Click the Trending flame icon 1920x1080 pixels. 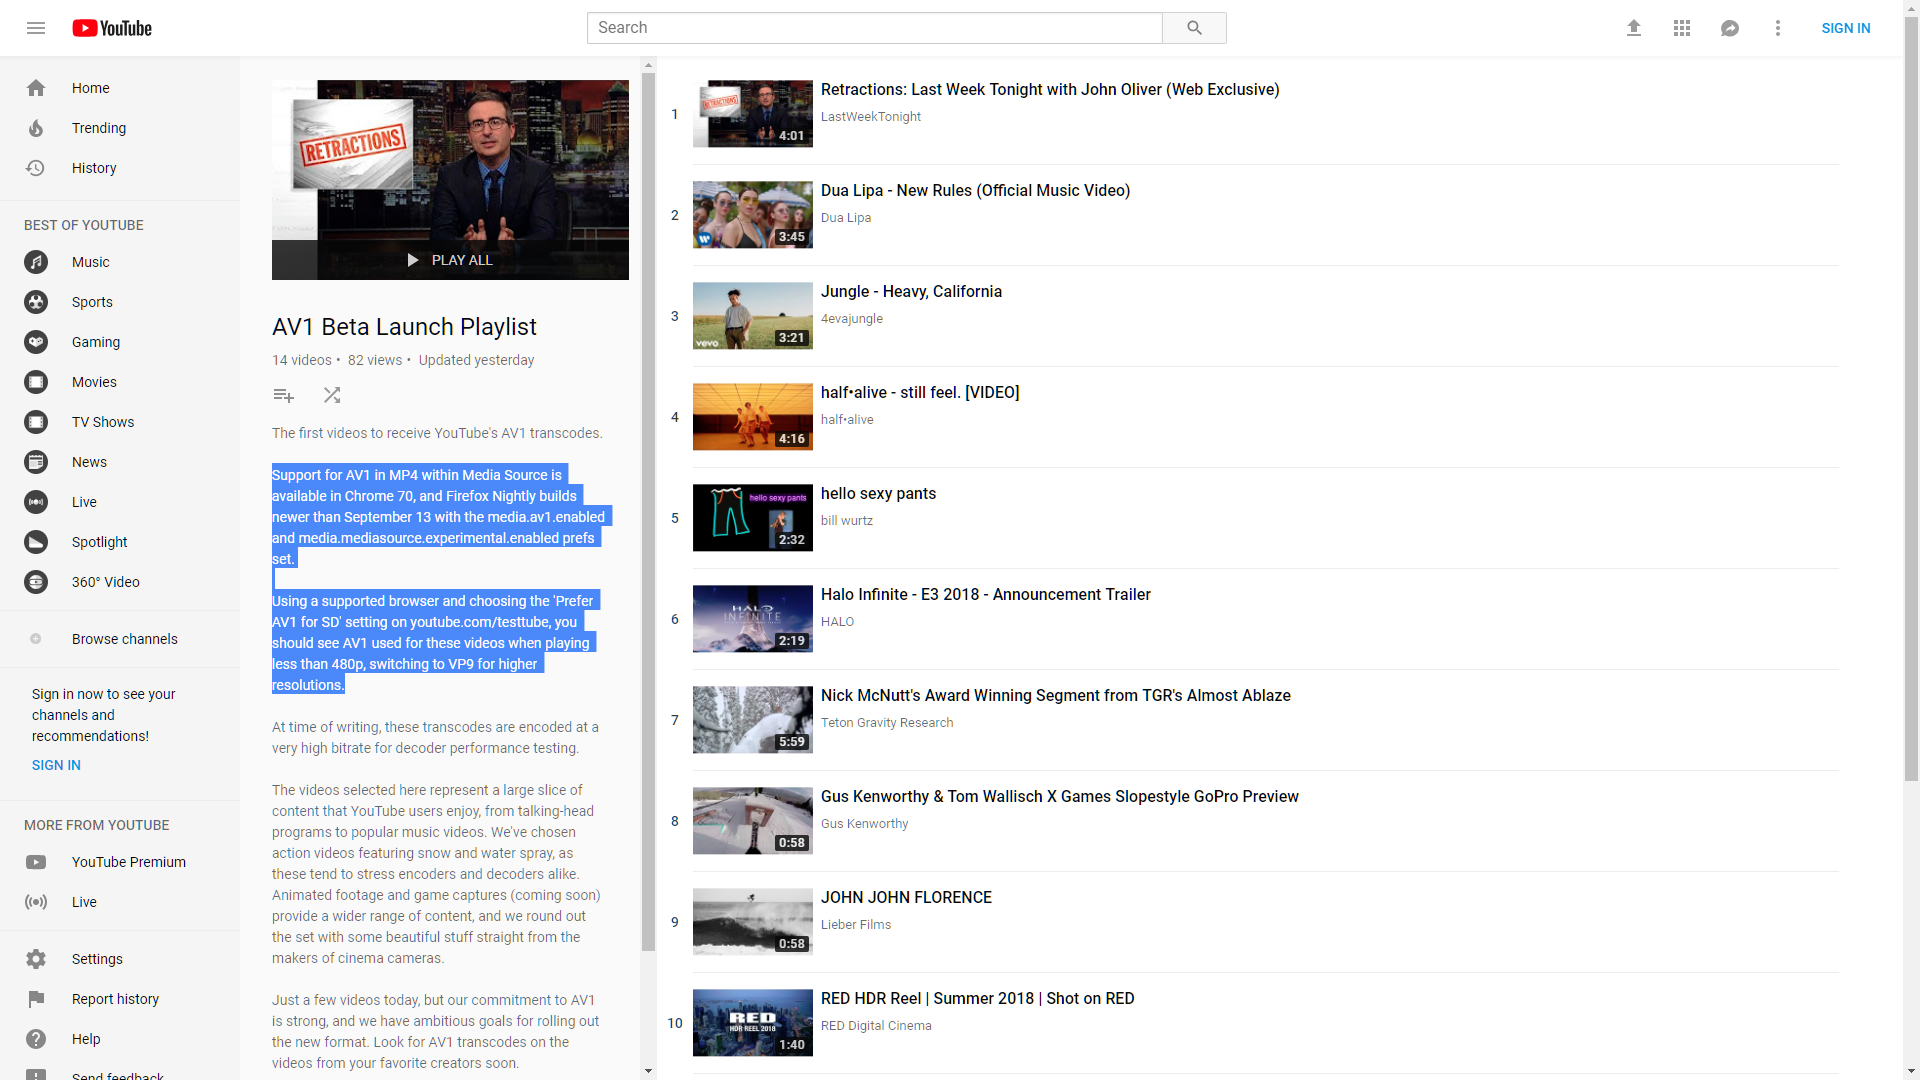[x=36, y=128]
